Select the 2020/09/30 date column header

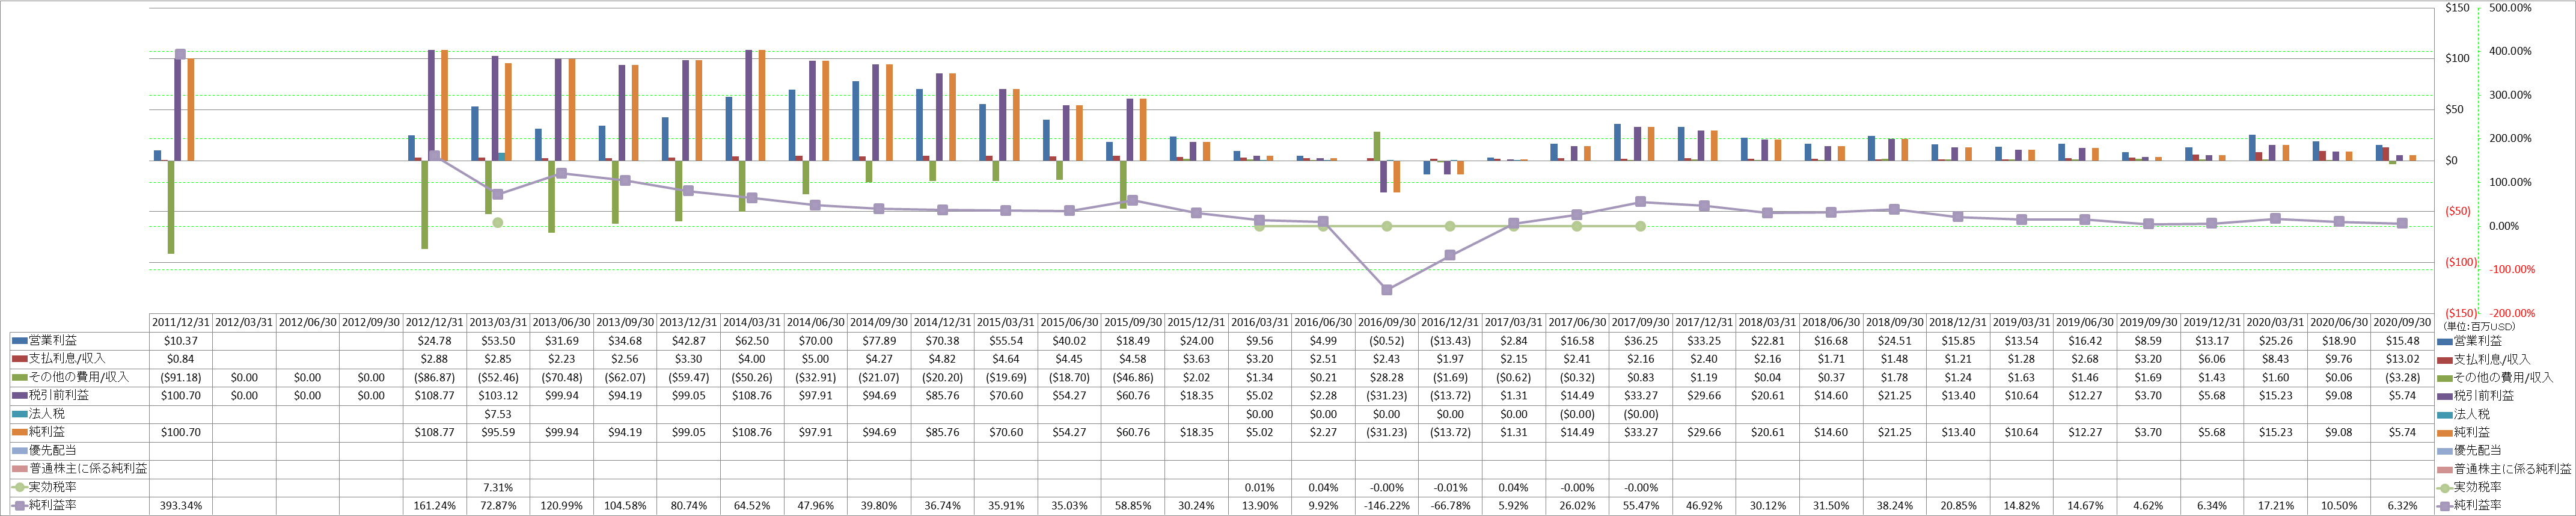click(x=2402, y=323)
